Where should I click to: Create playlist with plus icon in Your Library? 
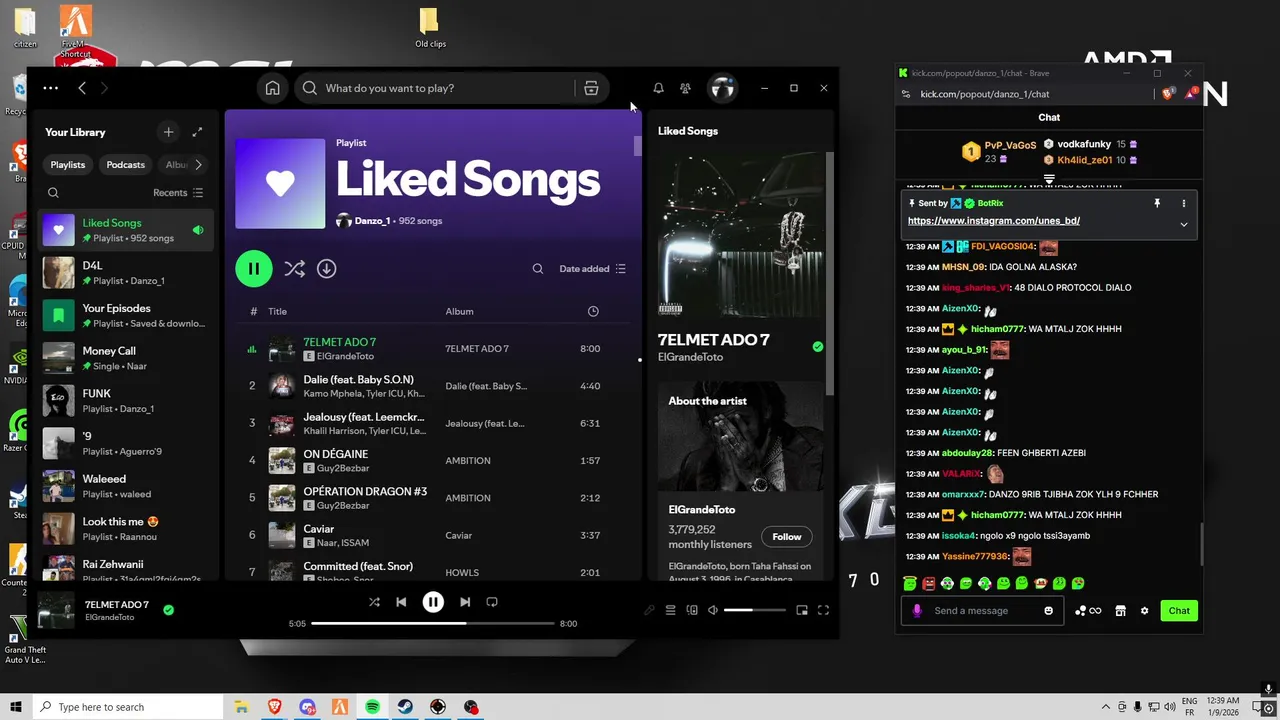pos(168,132)
